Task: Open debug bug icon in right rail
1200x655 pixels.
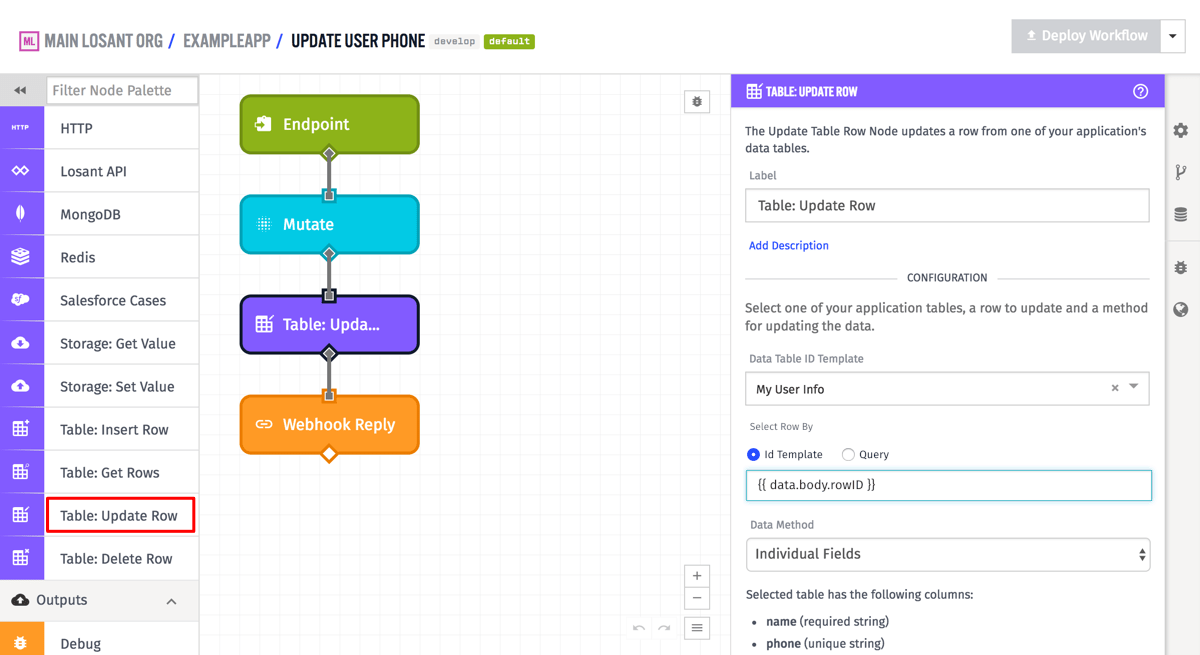Action: click(x=1181, y=268)
